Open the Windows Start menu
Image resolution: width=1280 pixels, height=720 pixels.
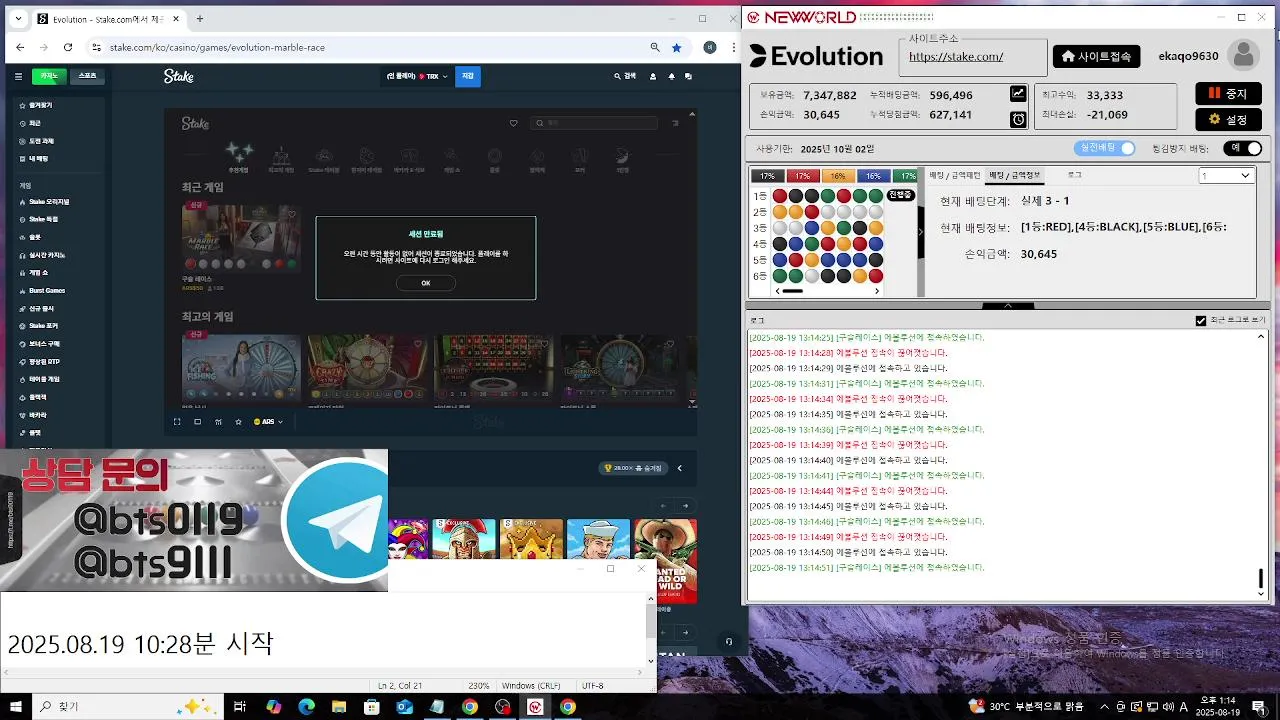point(17,707)
